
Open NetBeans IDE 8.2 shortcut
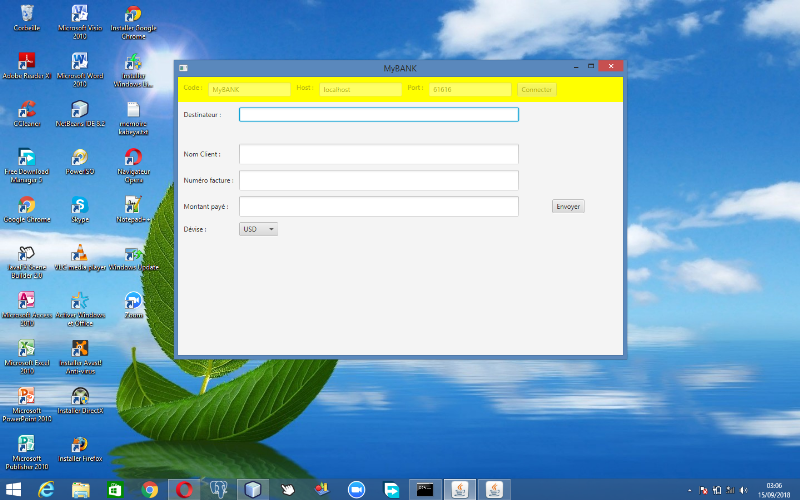click(x=80, y=110)
